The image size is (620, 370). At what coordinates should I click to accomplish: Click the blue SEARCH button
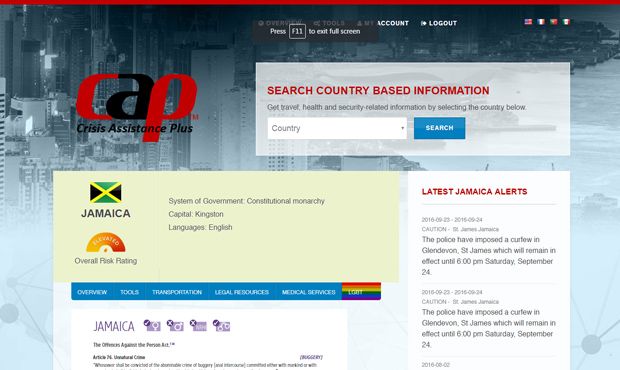click(x=439, y=128)
